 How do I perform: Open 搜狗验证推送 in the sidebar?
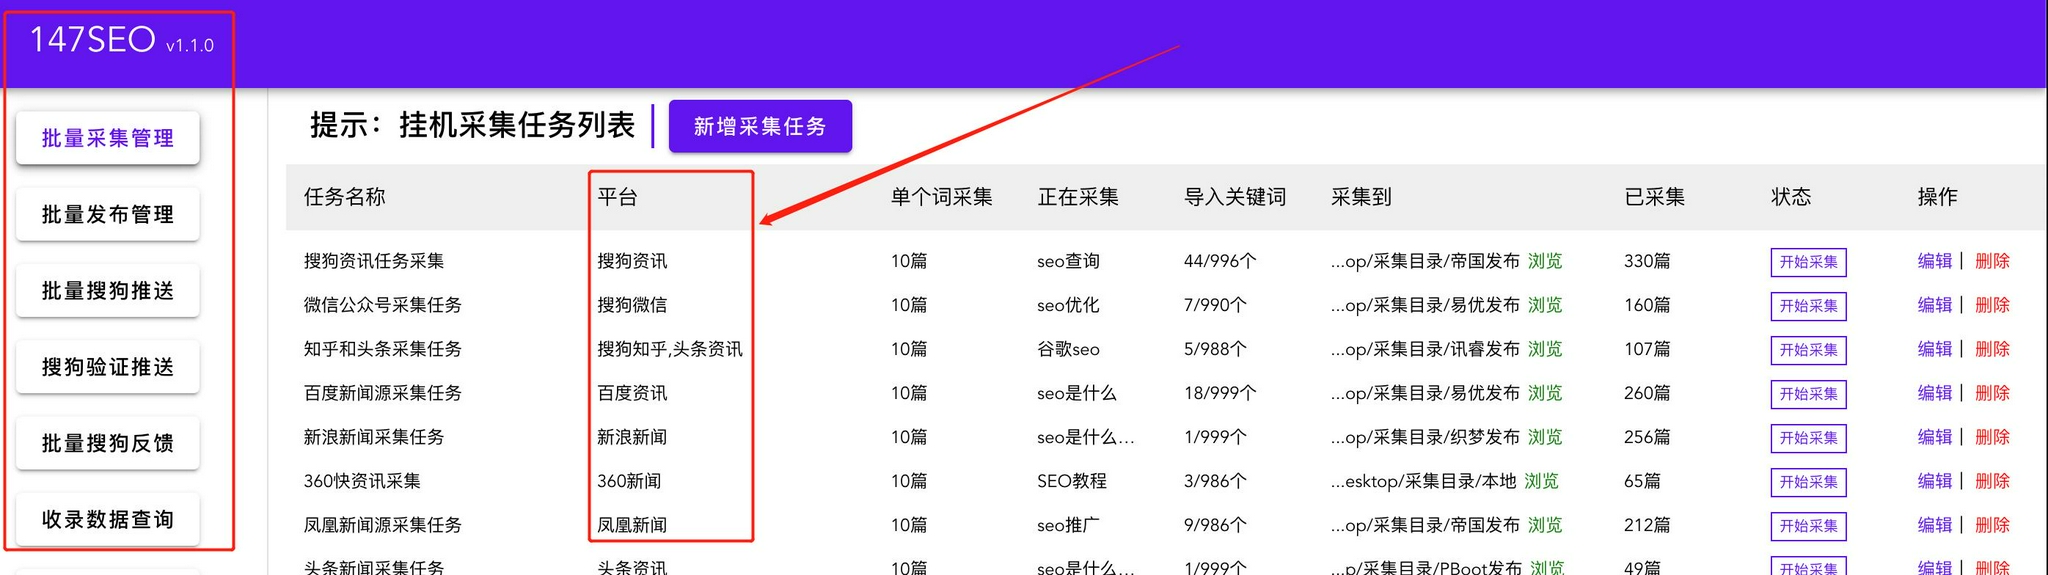click(x=108, y=367)
